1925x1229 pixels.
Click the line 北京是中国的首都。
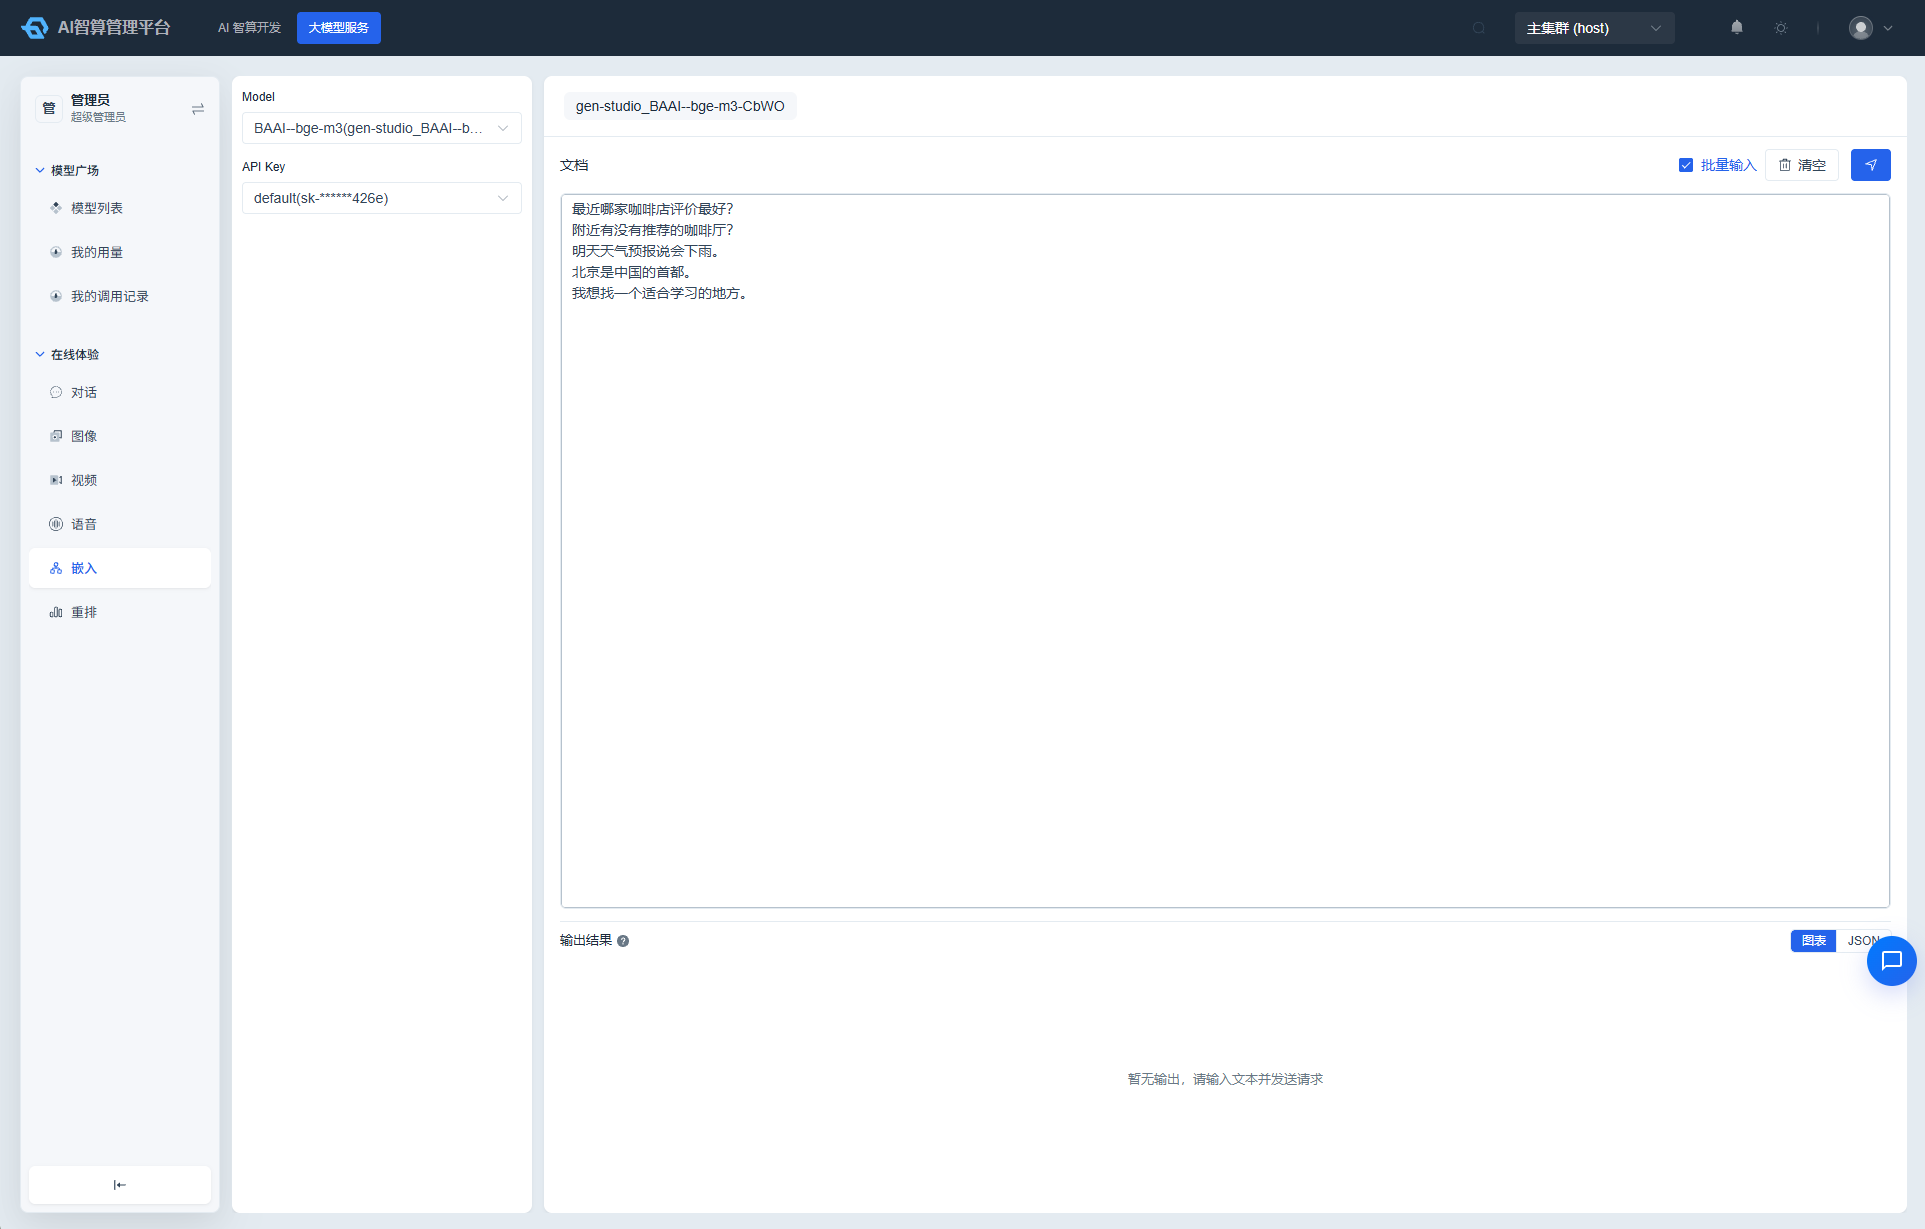tap(634, 272)
